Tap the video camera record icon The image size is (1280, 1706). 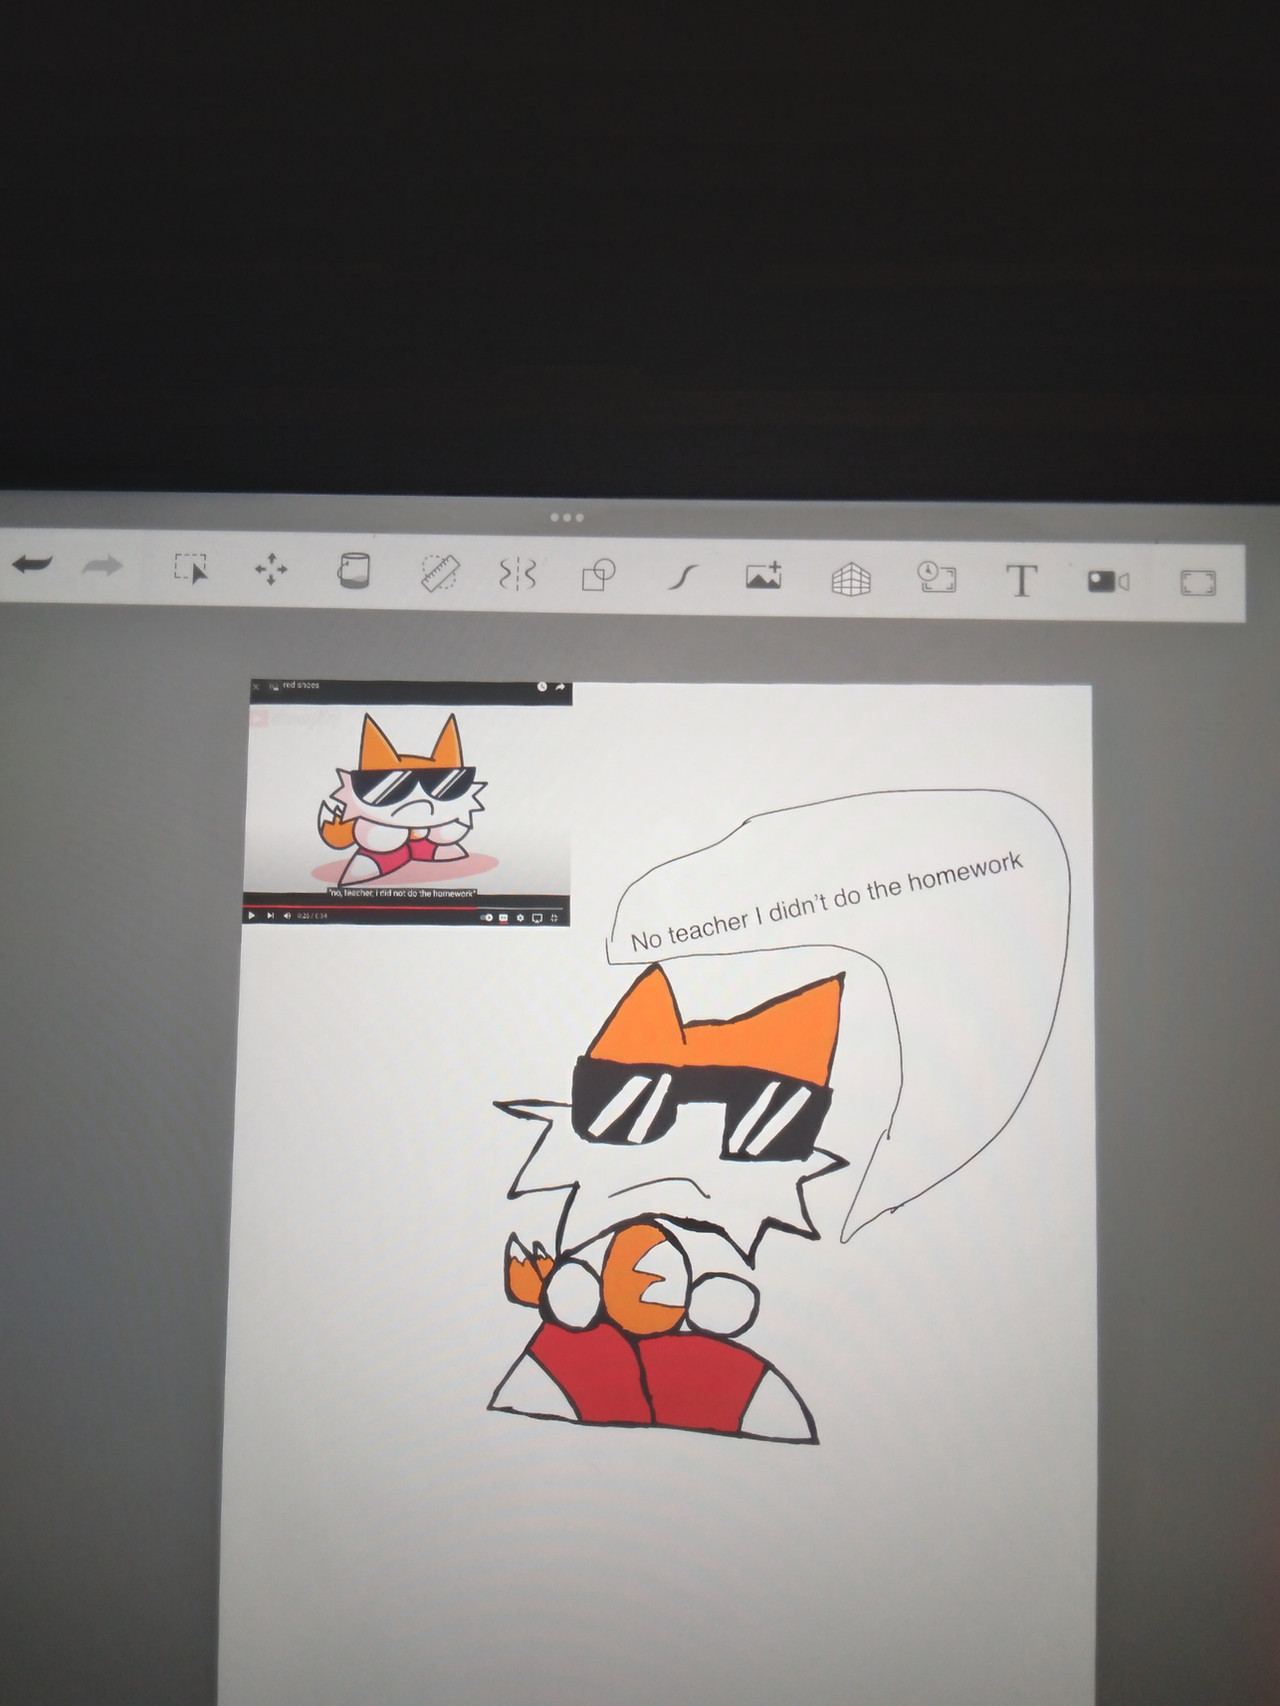point(1108,581)
